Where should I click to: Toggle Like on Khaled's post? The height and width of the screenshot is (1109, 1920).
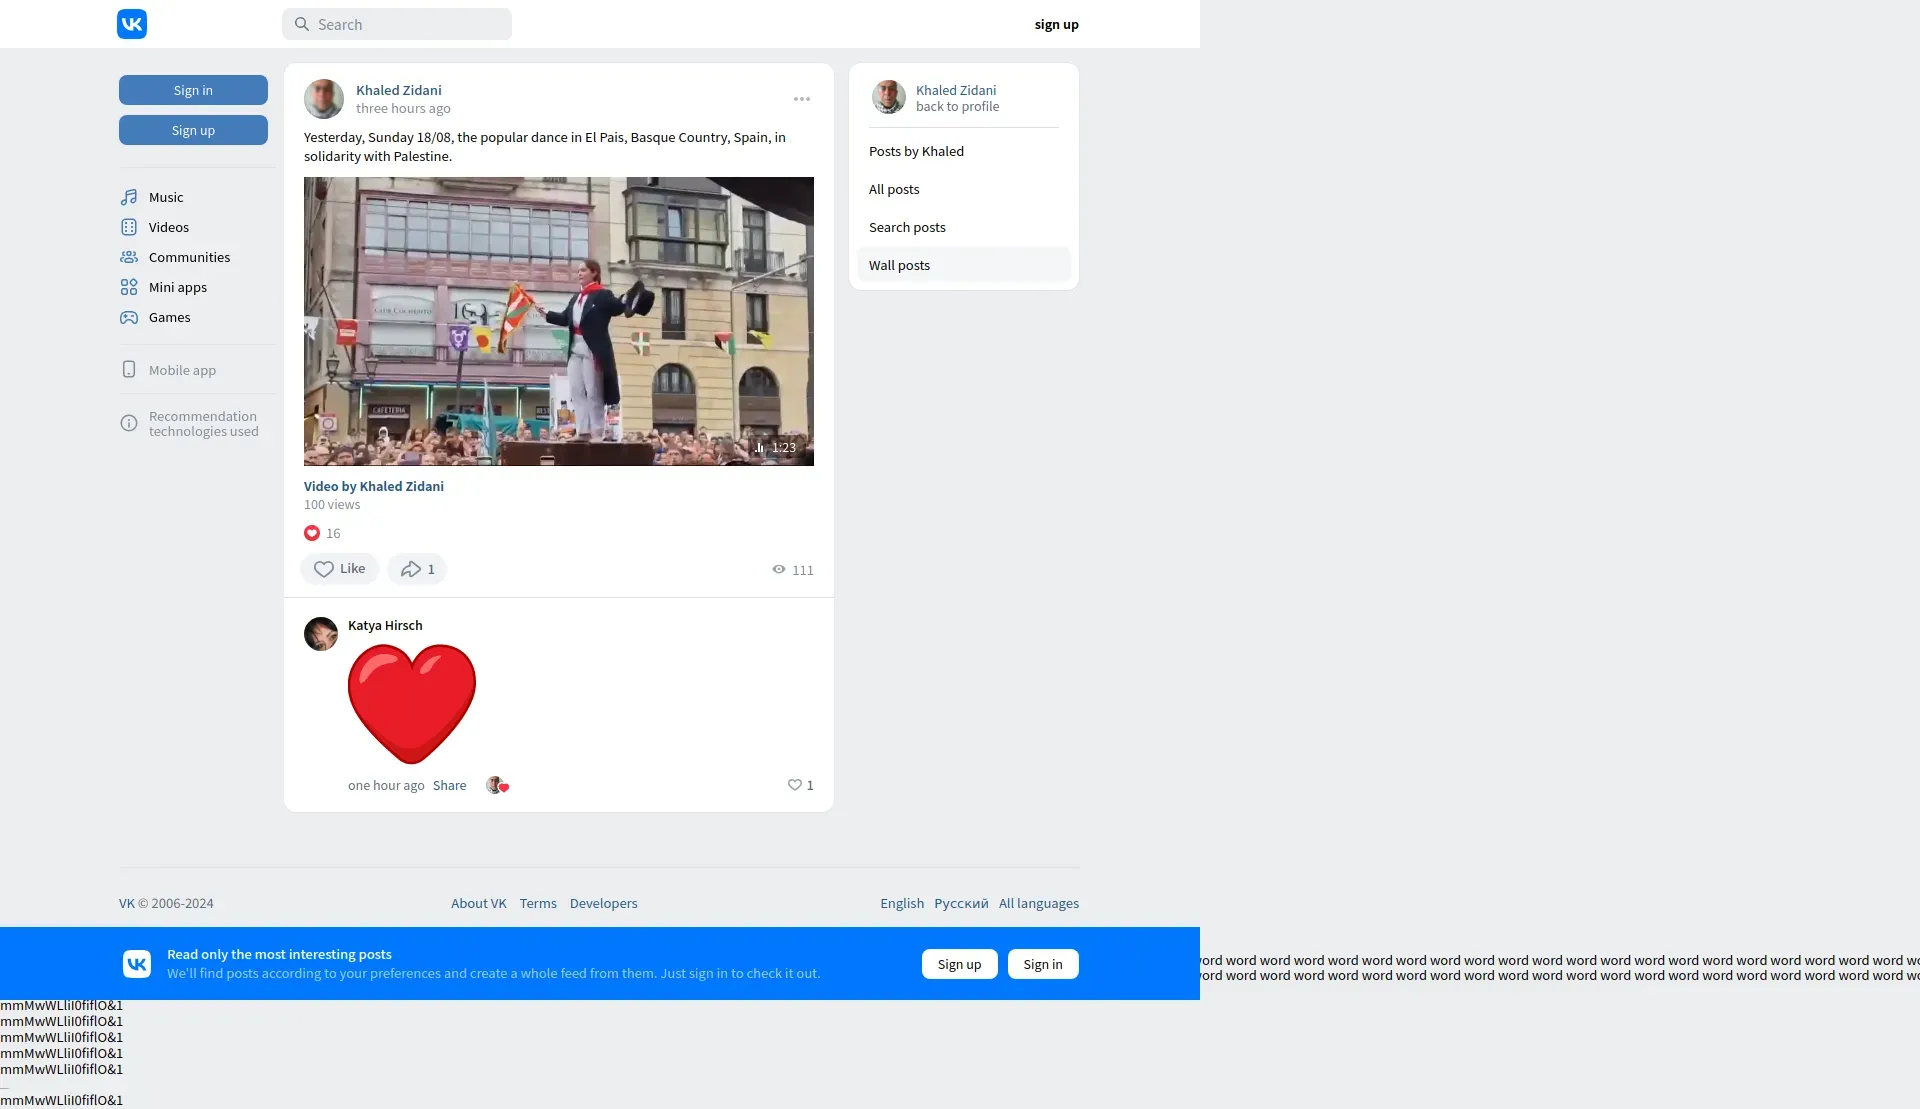pos(339,569)
